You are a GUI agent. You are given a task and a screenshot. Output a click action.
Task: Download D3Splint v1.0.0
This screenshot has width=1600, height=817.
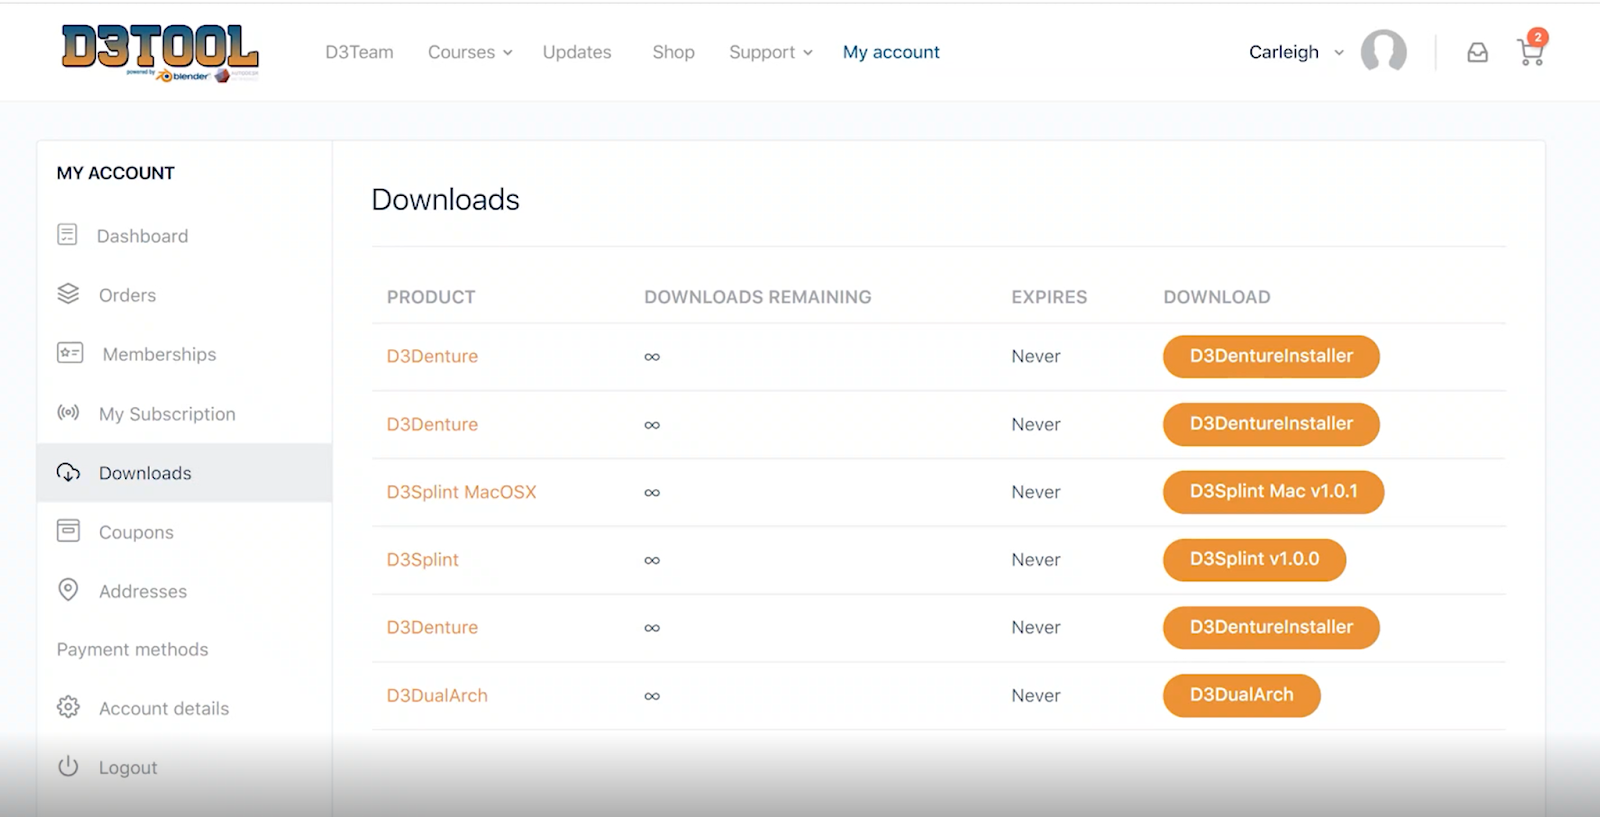coord(1254,559)
